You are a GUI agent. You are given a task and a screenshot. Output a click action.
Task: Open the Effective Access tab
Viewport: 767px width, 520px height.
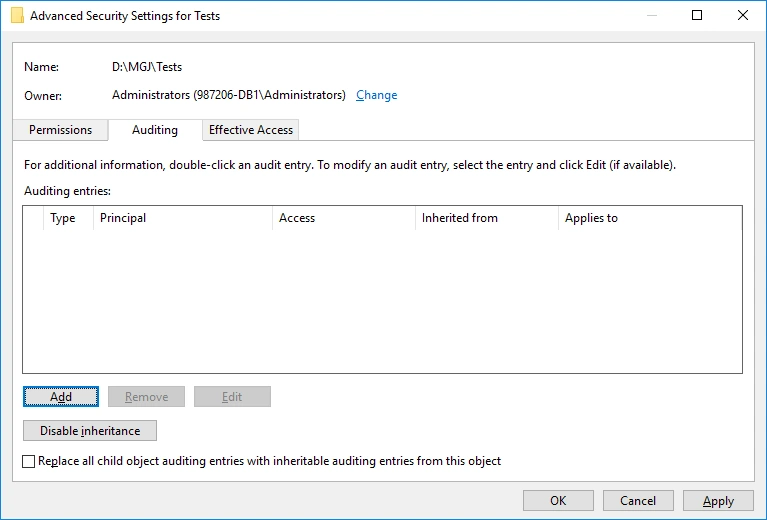(251, 130)
